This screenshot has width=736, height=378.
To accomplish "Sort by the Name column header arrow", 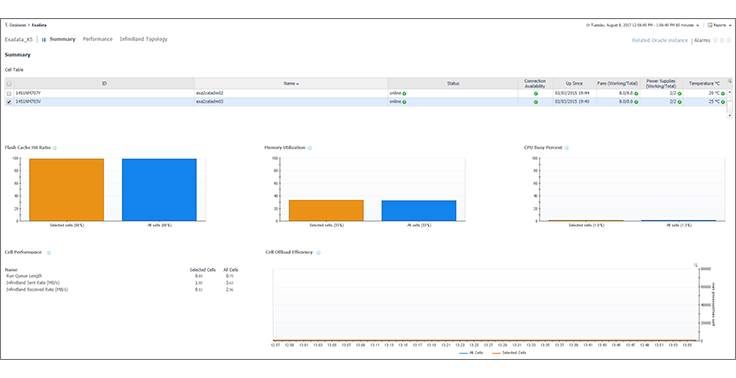I will [298, 84].
